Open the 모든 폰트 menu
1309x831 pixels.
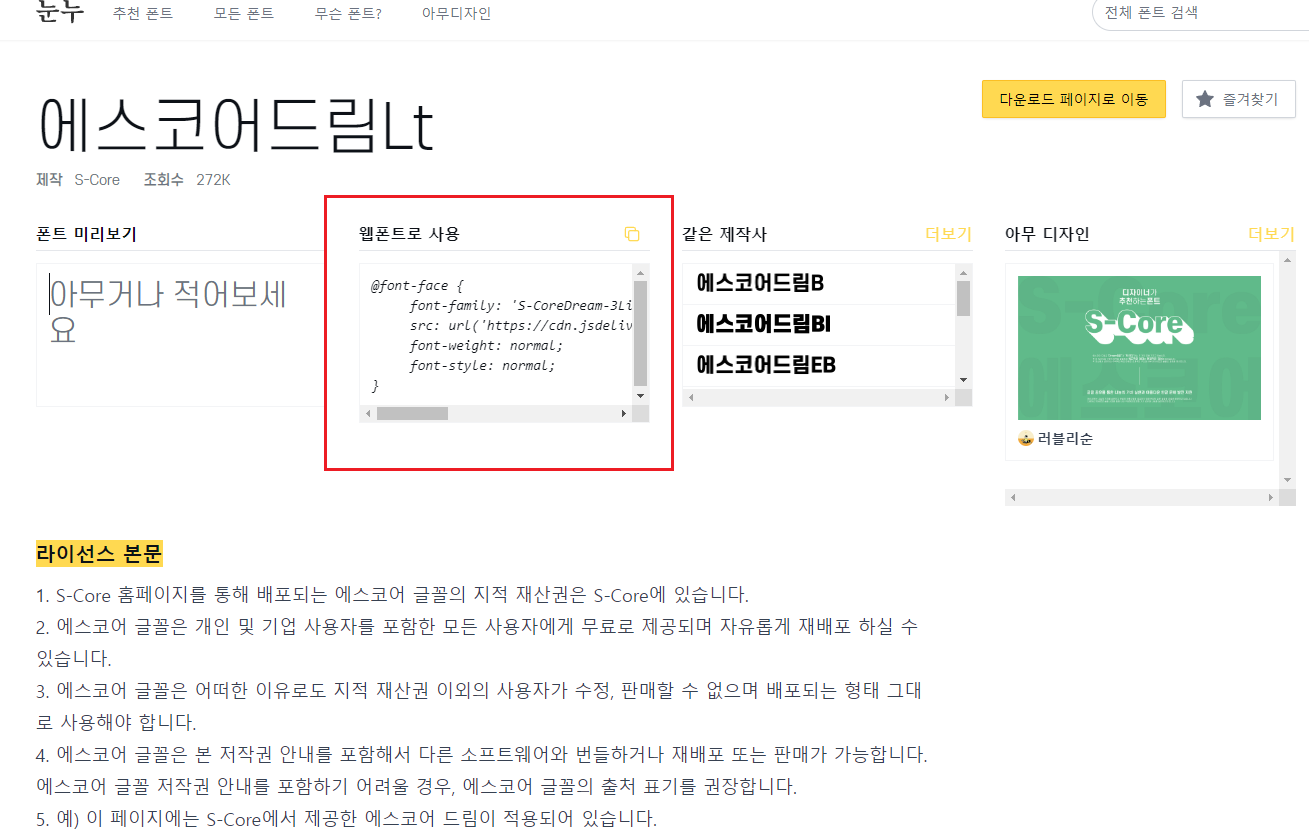click(244, 14)
